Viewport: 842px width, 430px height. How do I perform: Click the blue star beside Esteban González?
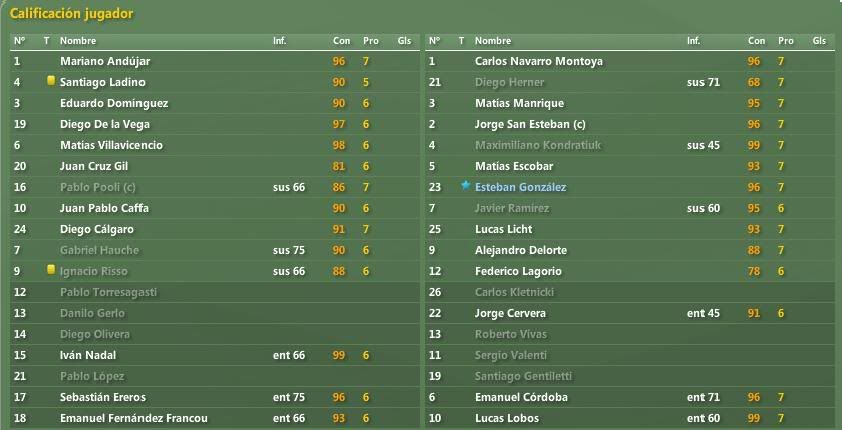click(x=465, y=186)
